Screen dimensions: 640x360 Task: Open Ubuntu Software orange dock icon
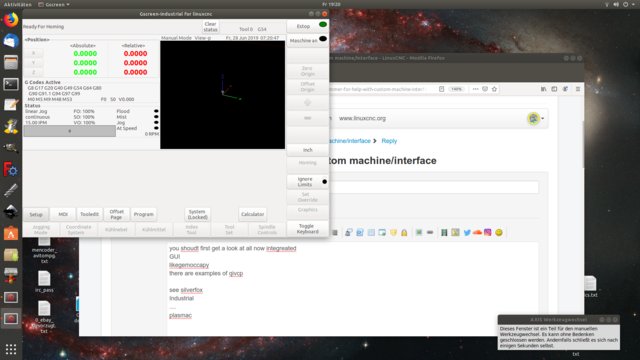point(11,234)
